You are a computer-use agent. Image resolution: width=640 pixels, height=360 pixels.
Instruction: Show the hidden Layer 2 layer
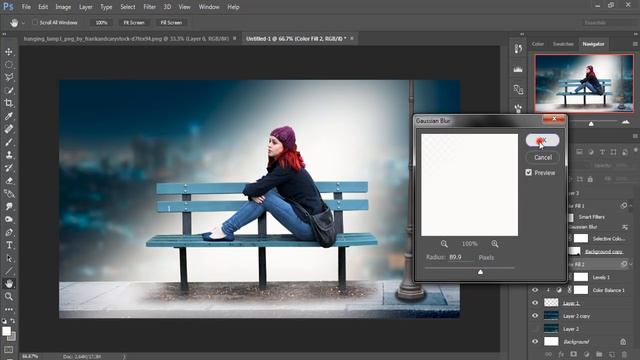click(535, 329)
